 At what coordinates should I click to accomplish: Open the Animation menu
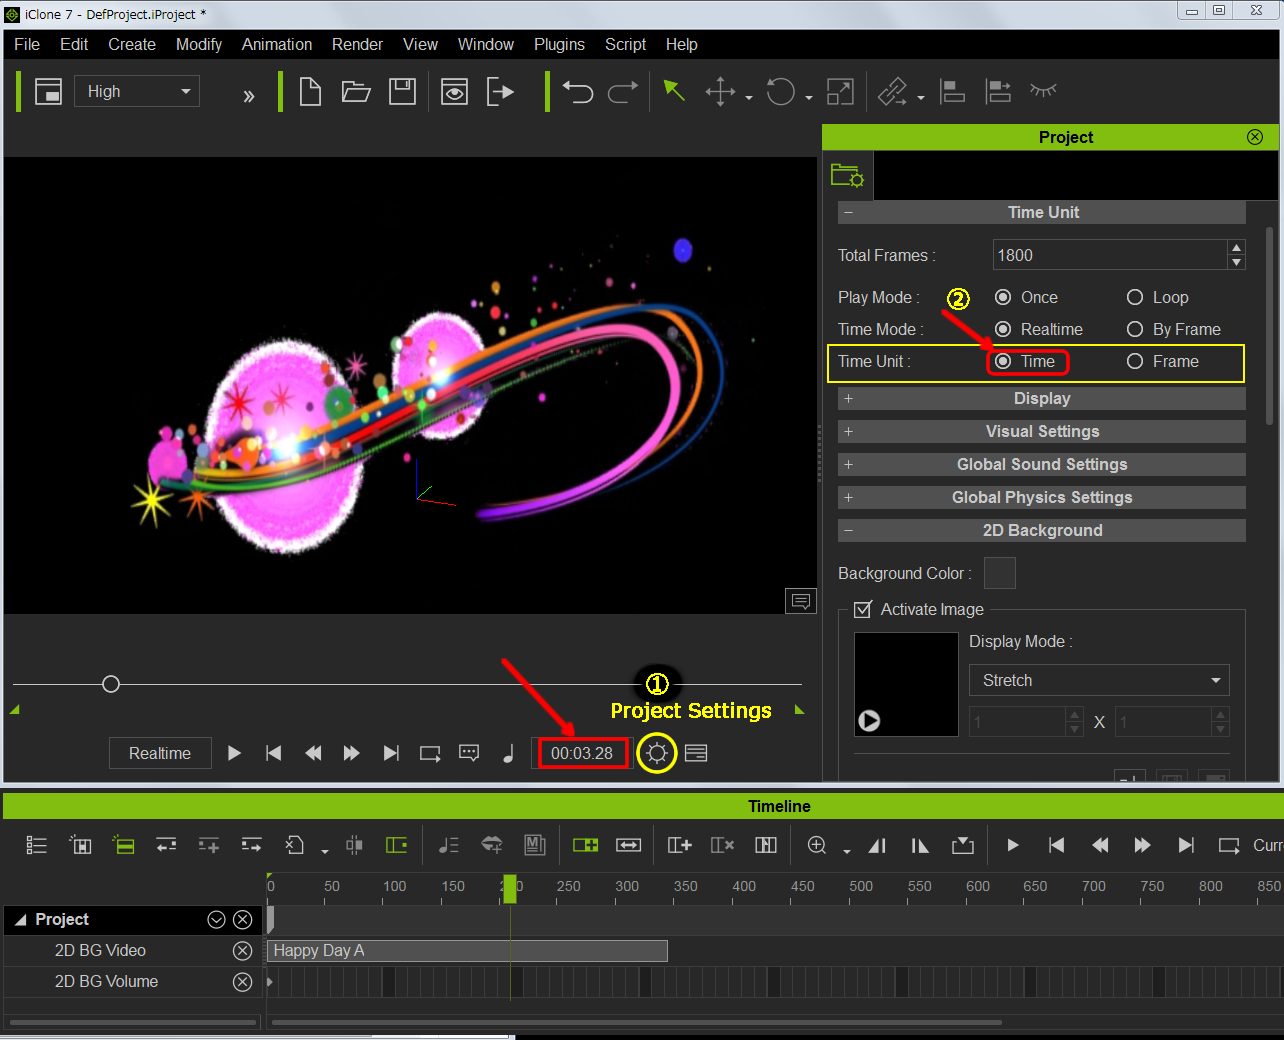pos(277,44)
